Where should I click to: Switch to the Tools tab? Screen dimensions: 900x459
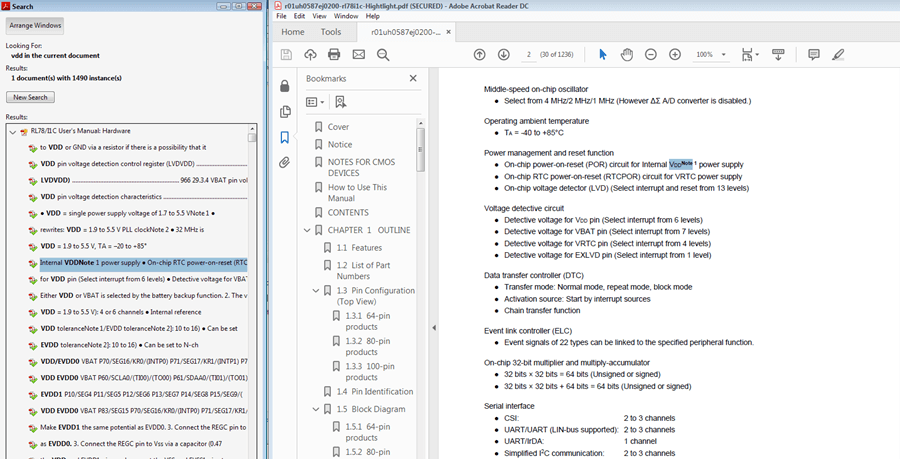coord(330,32)
